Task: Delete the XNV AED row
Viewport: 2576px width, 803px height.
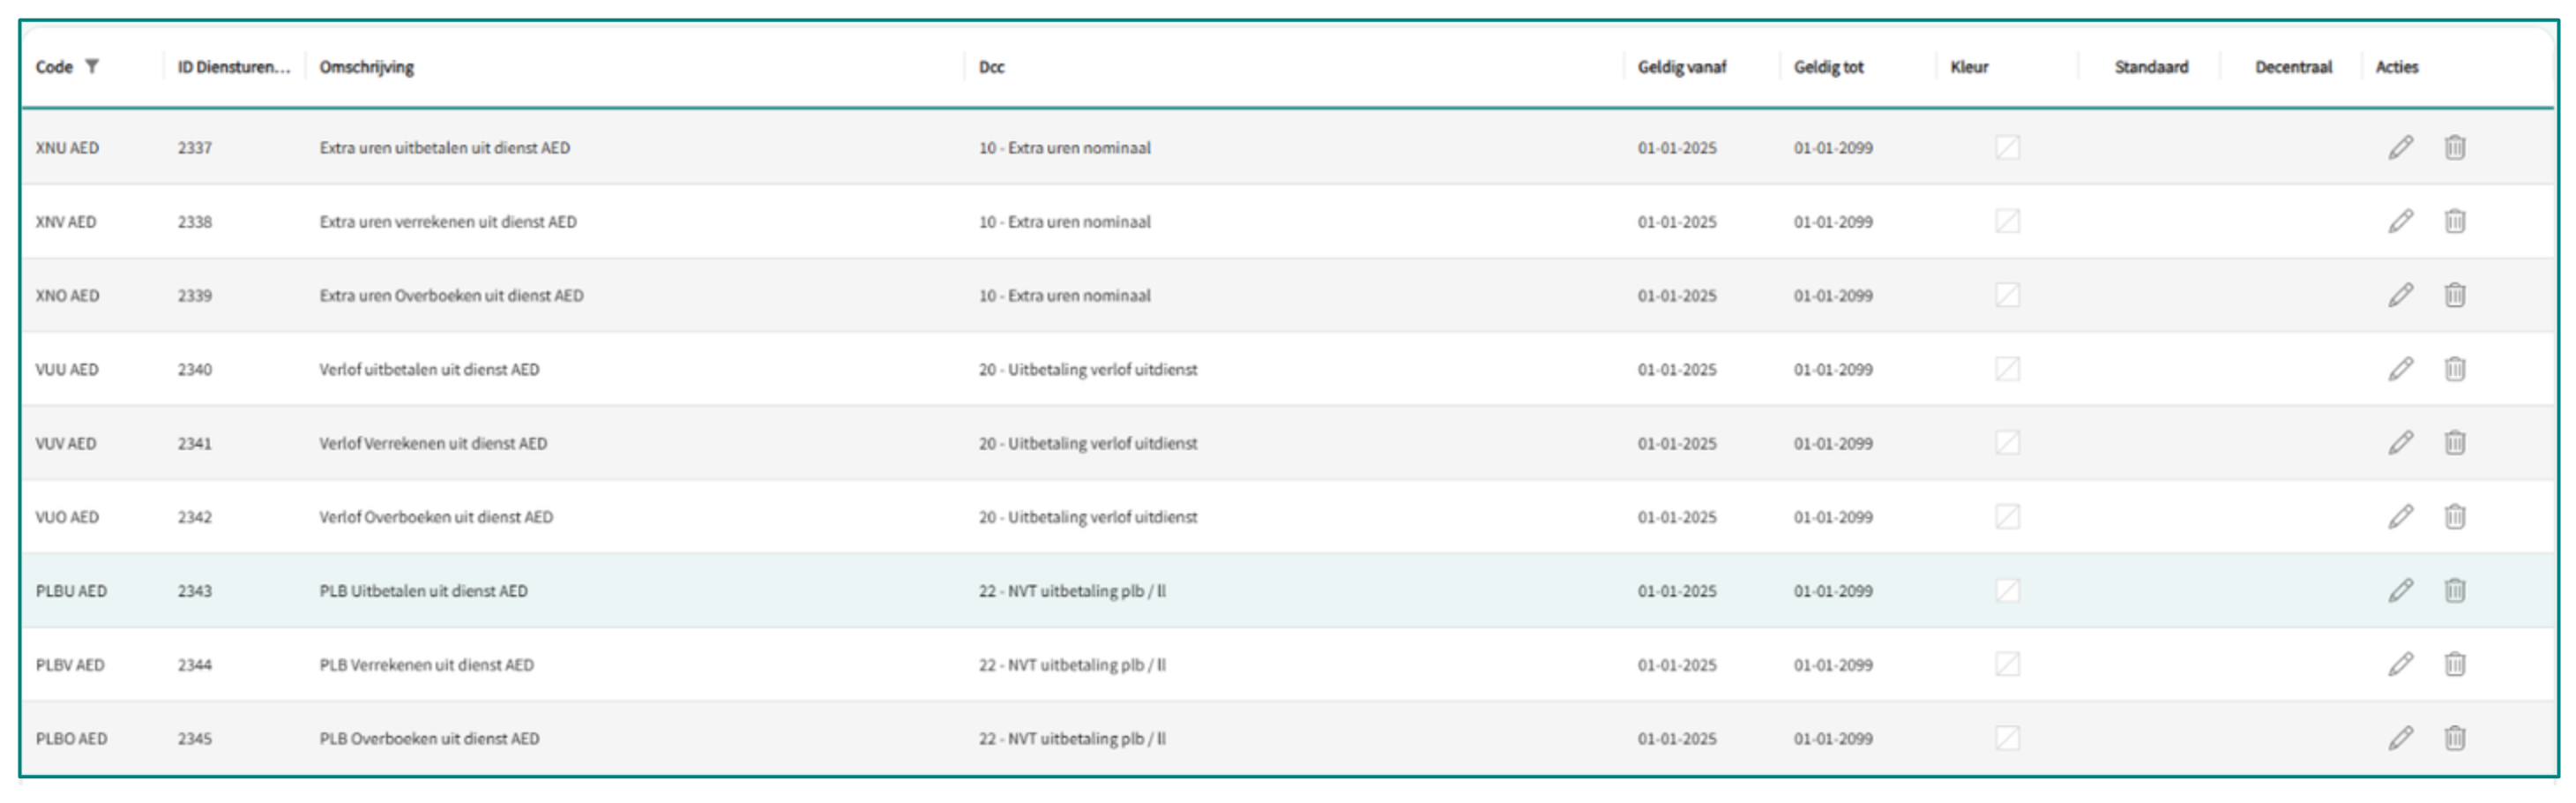Action: [2454, 222]
